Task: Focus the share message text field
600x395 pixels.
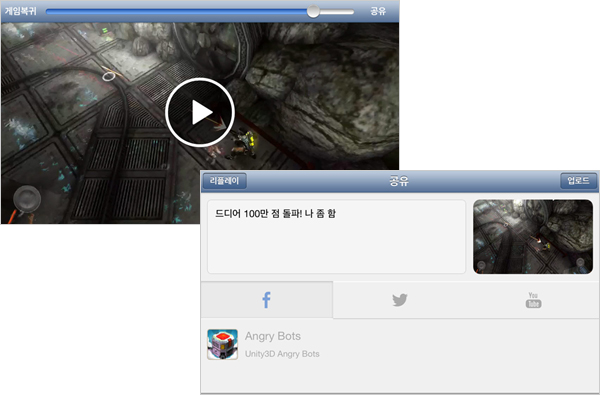Action: (x=336, y=237)
